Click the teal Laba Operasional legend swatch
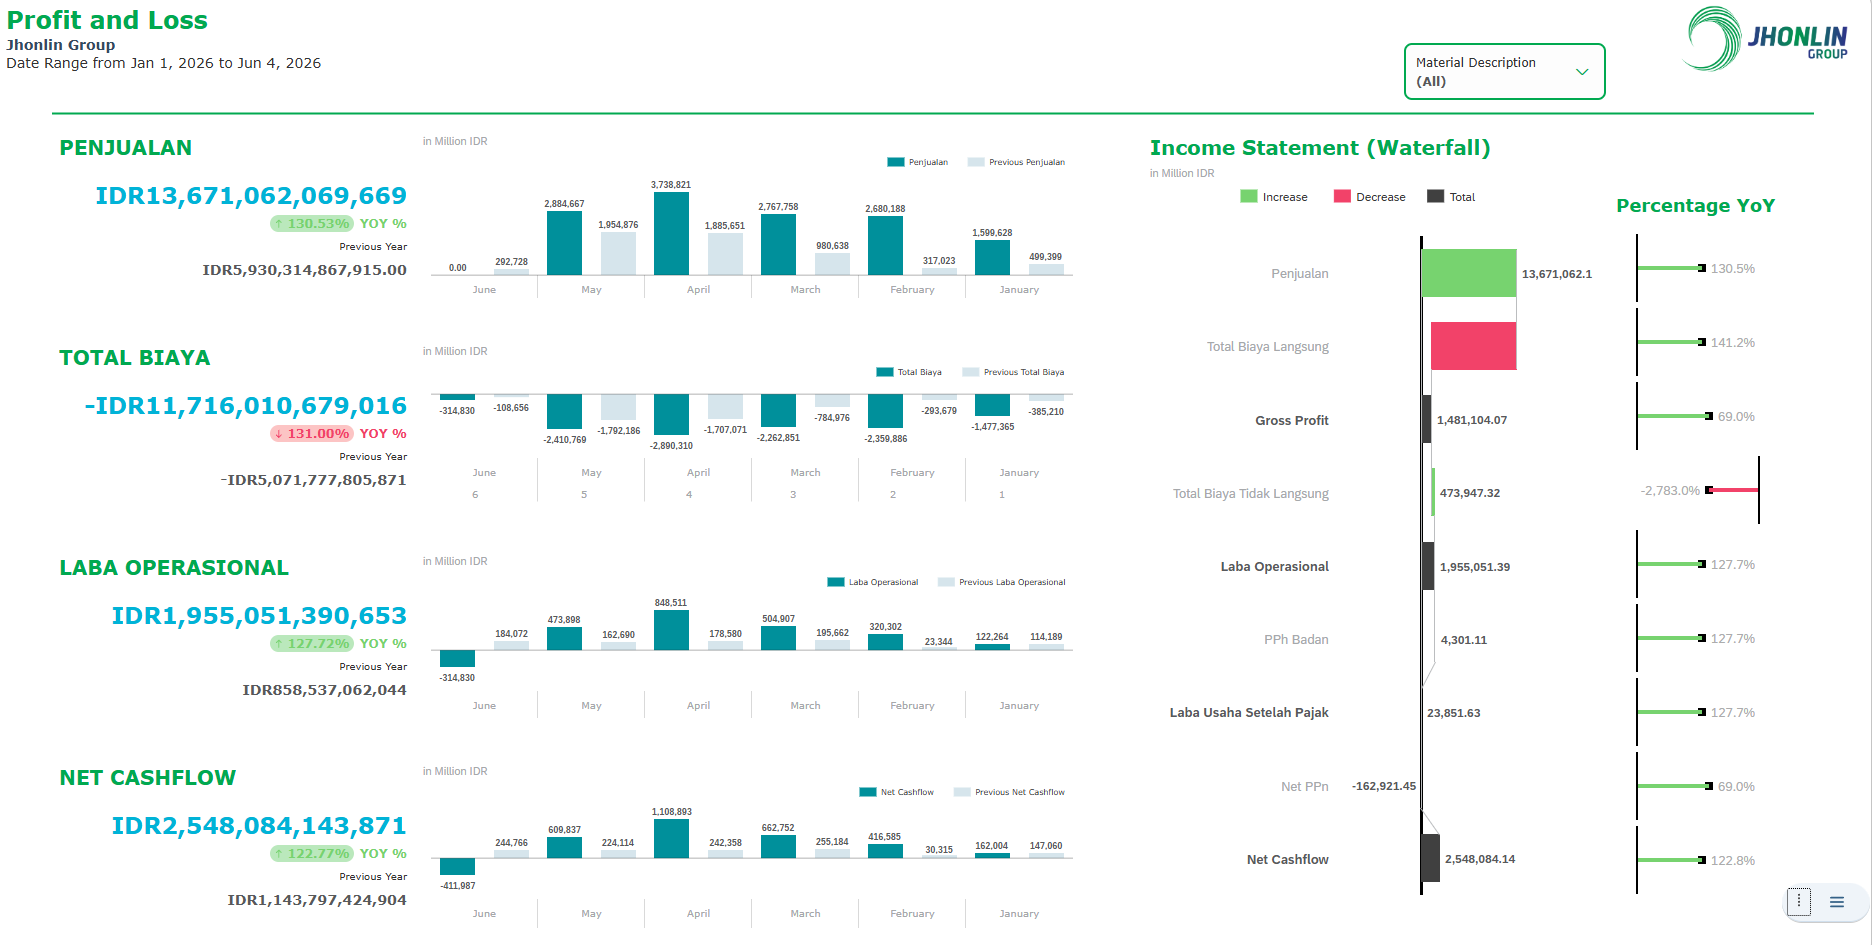Image resolution: width=1872 pixels, height=945 pixels. 836,582
